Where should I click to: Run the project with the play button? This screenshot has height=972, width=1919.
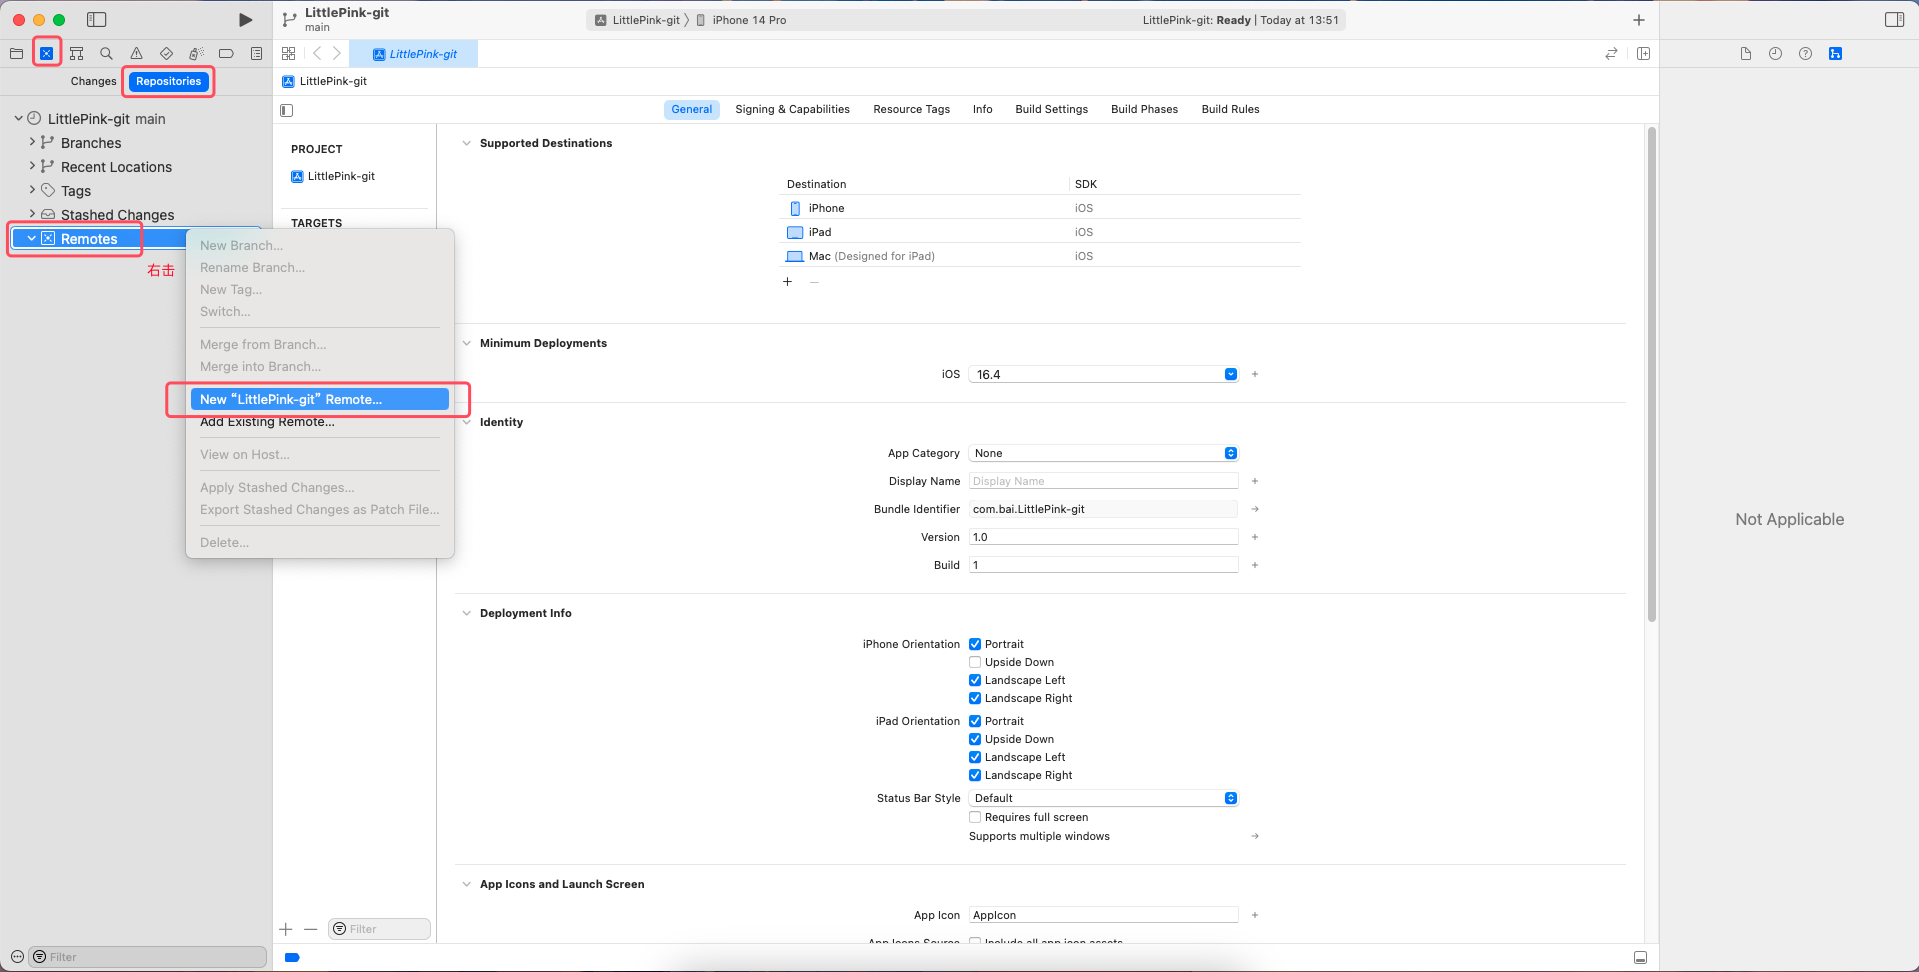click(245, 20)
